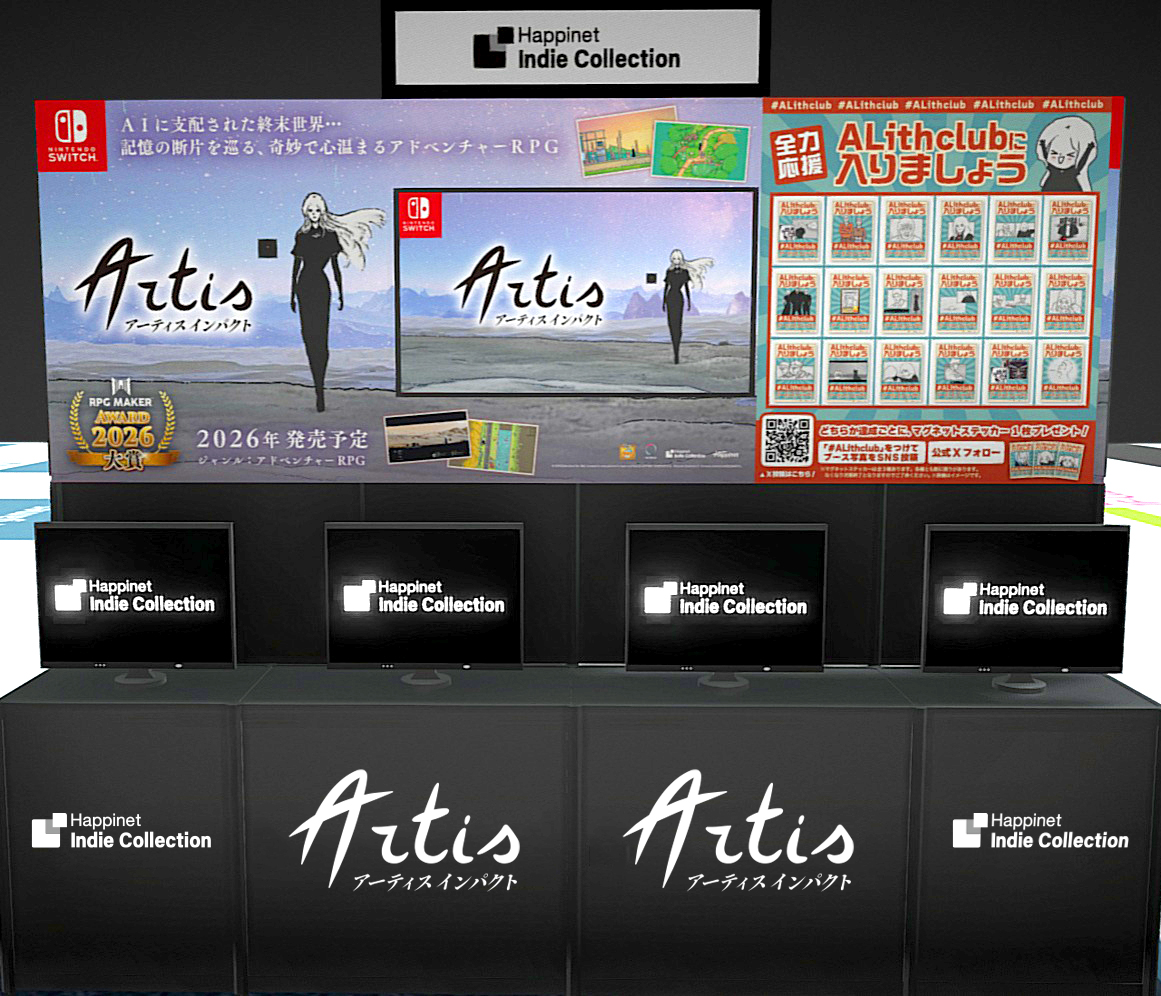Viewport: 1161px width, 996px height.
Task: Click the magnet sticker samples beside 公式Xフォロー
Action: [1045, 459]
